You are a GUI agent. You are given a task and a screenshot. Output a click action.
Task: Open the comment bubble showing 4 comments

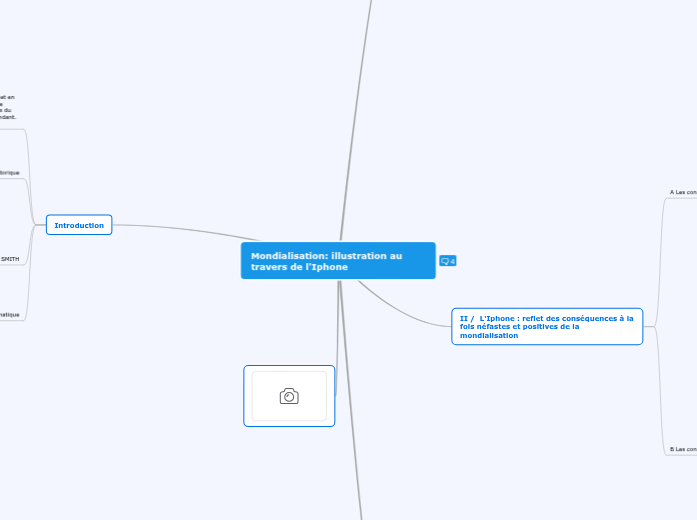coord(448,261)
